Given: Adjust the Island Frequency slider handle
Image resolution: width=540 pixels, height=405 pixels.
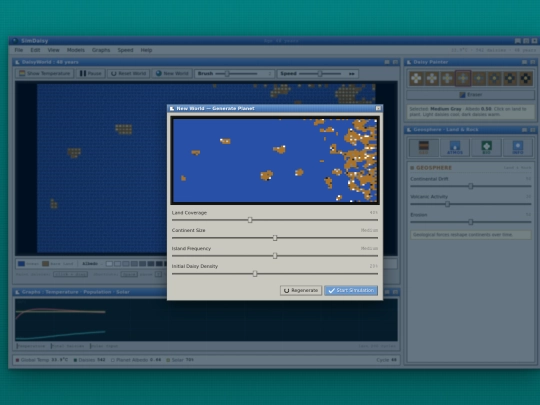Looking at the screenshot, I should (275, 256).
